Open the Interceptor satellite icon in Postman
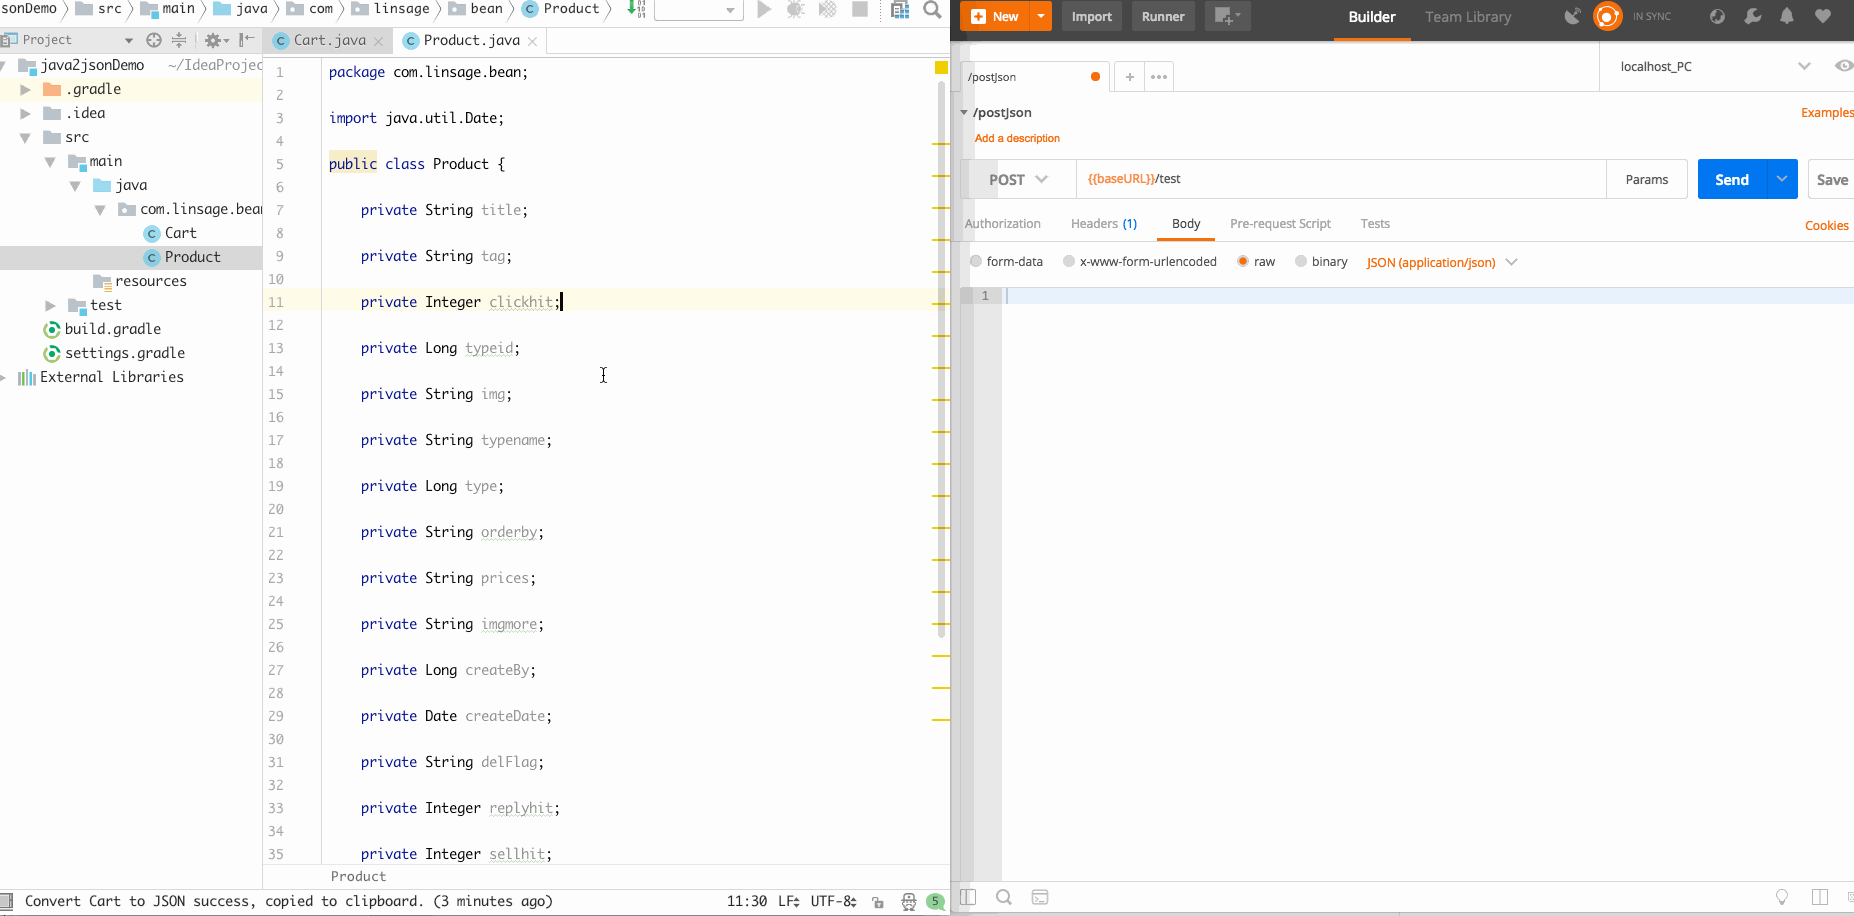 coord(1571,16)
